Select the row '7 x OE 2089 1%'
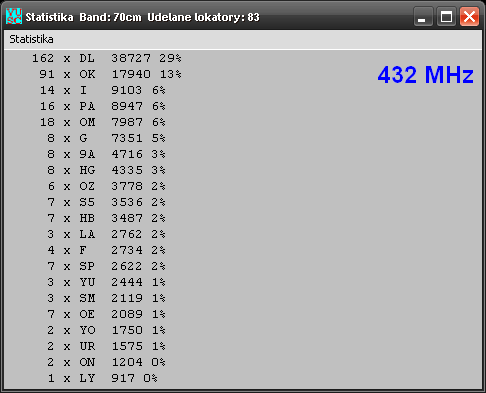This screenshot has width=486, height=393. (106, 314)
